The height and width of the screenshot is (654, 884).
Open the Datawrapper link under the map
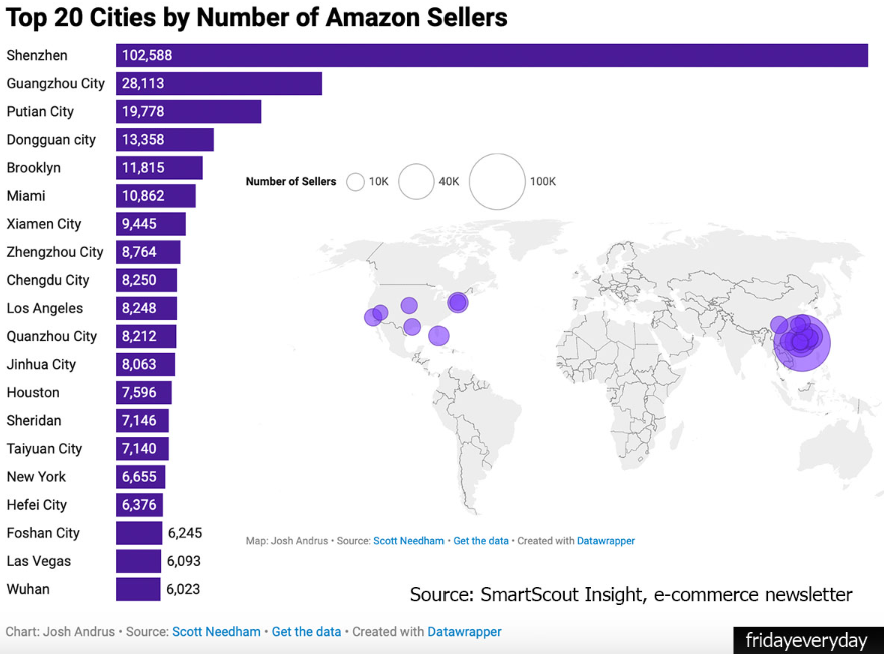pyautogui.click(x=606, y=541)
